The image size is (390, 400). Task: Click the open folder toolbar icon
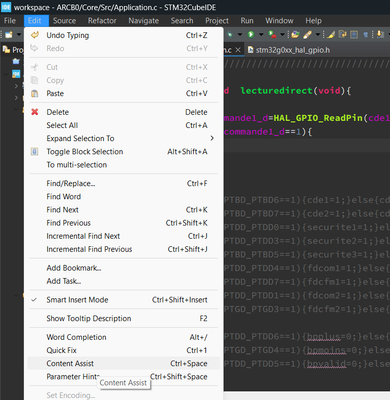point(295,34)
